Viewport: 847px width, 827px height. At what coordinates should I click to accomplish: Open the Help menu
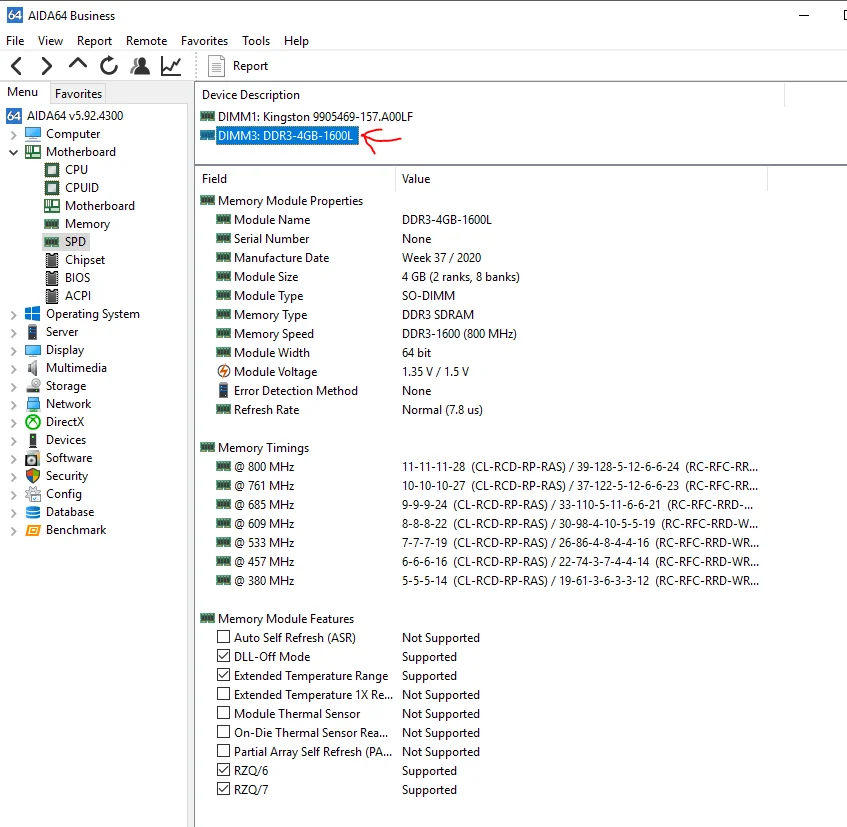click(x=296, y=41)
